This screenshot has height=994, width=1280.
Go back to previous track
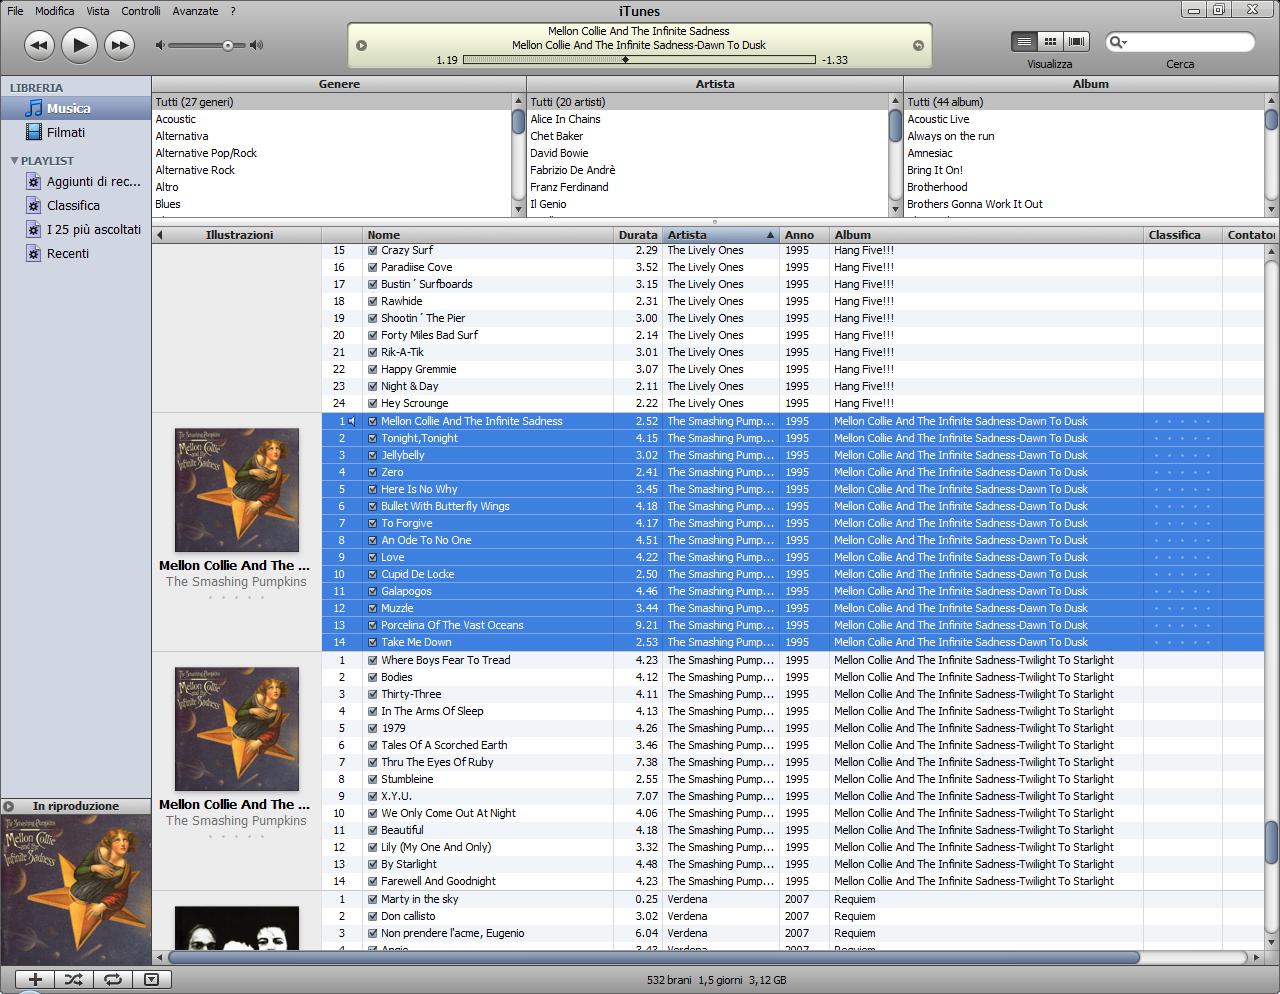click(x=39, y=45)
